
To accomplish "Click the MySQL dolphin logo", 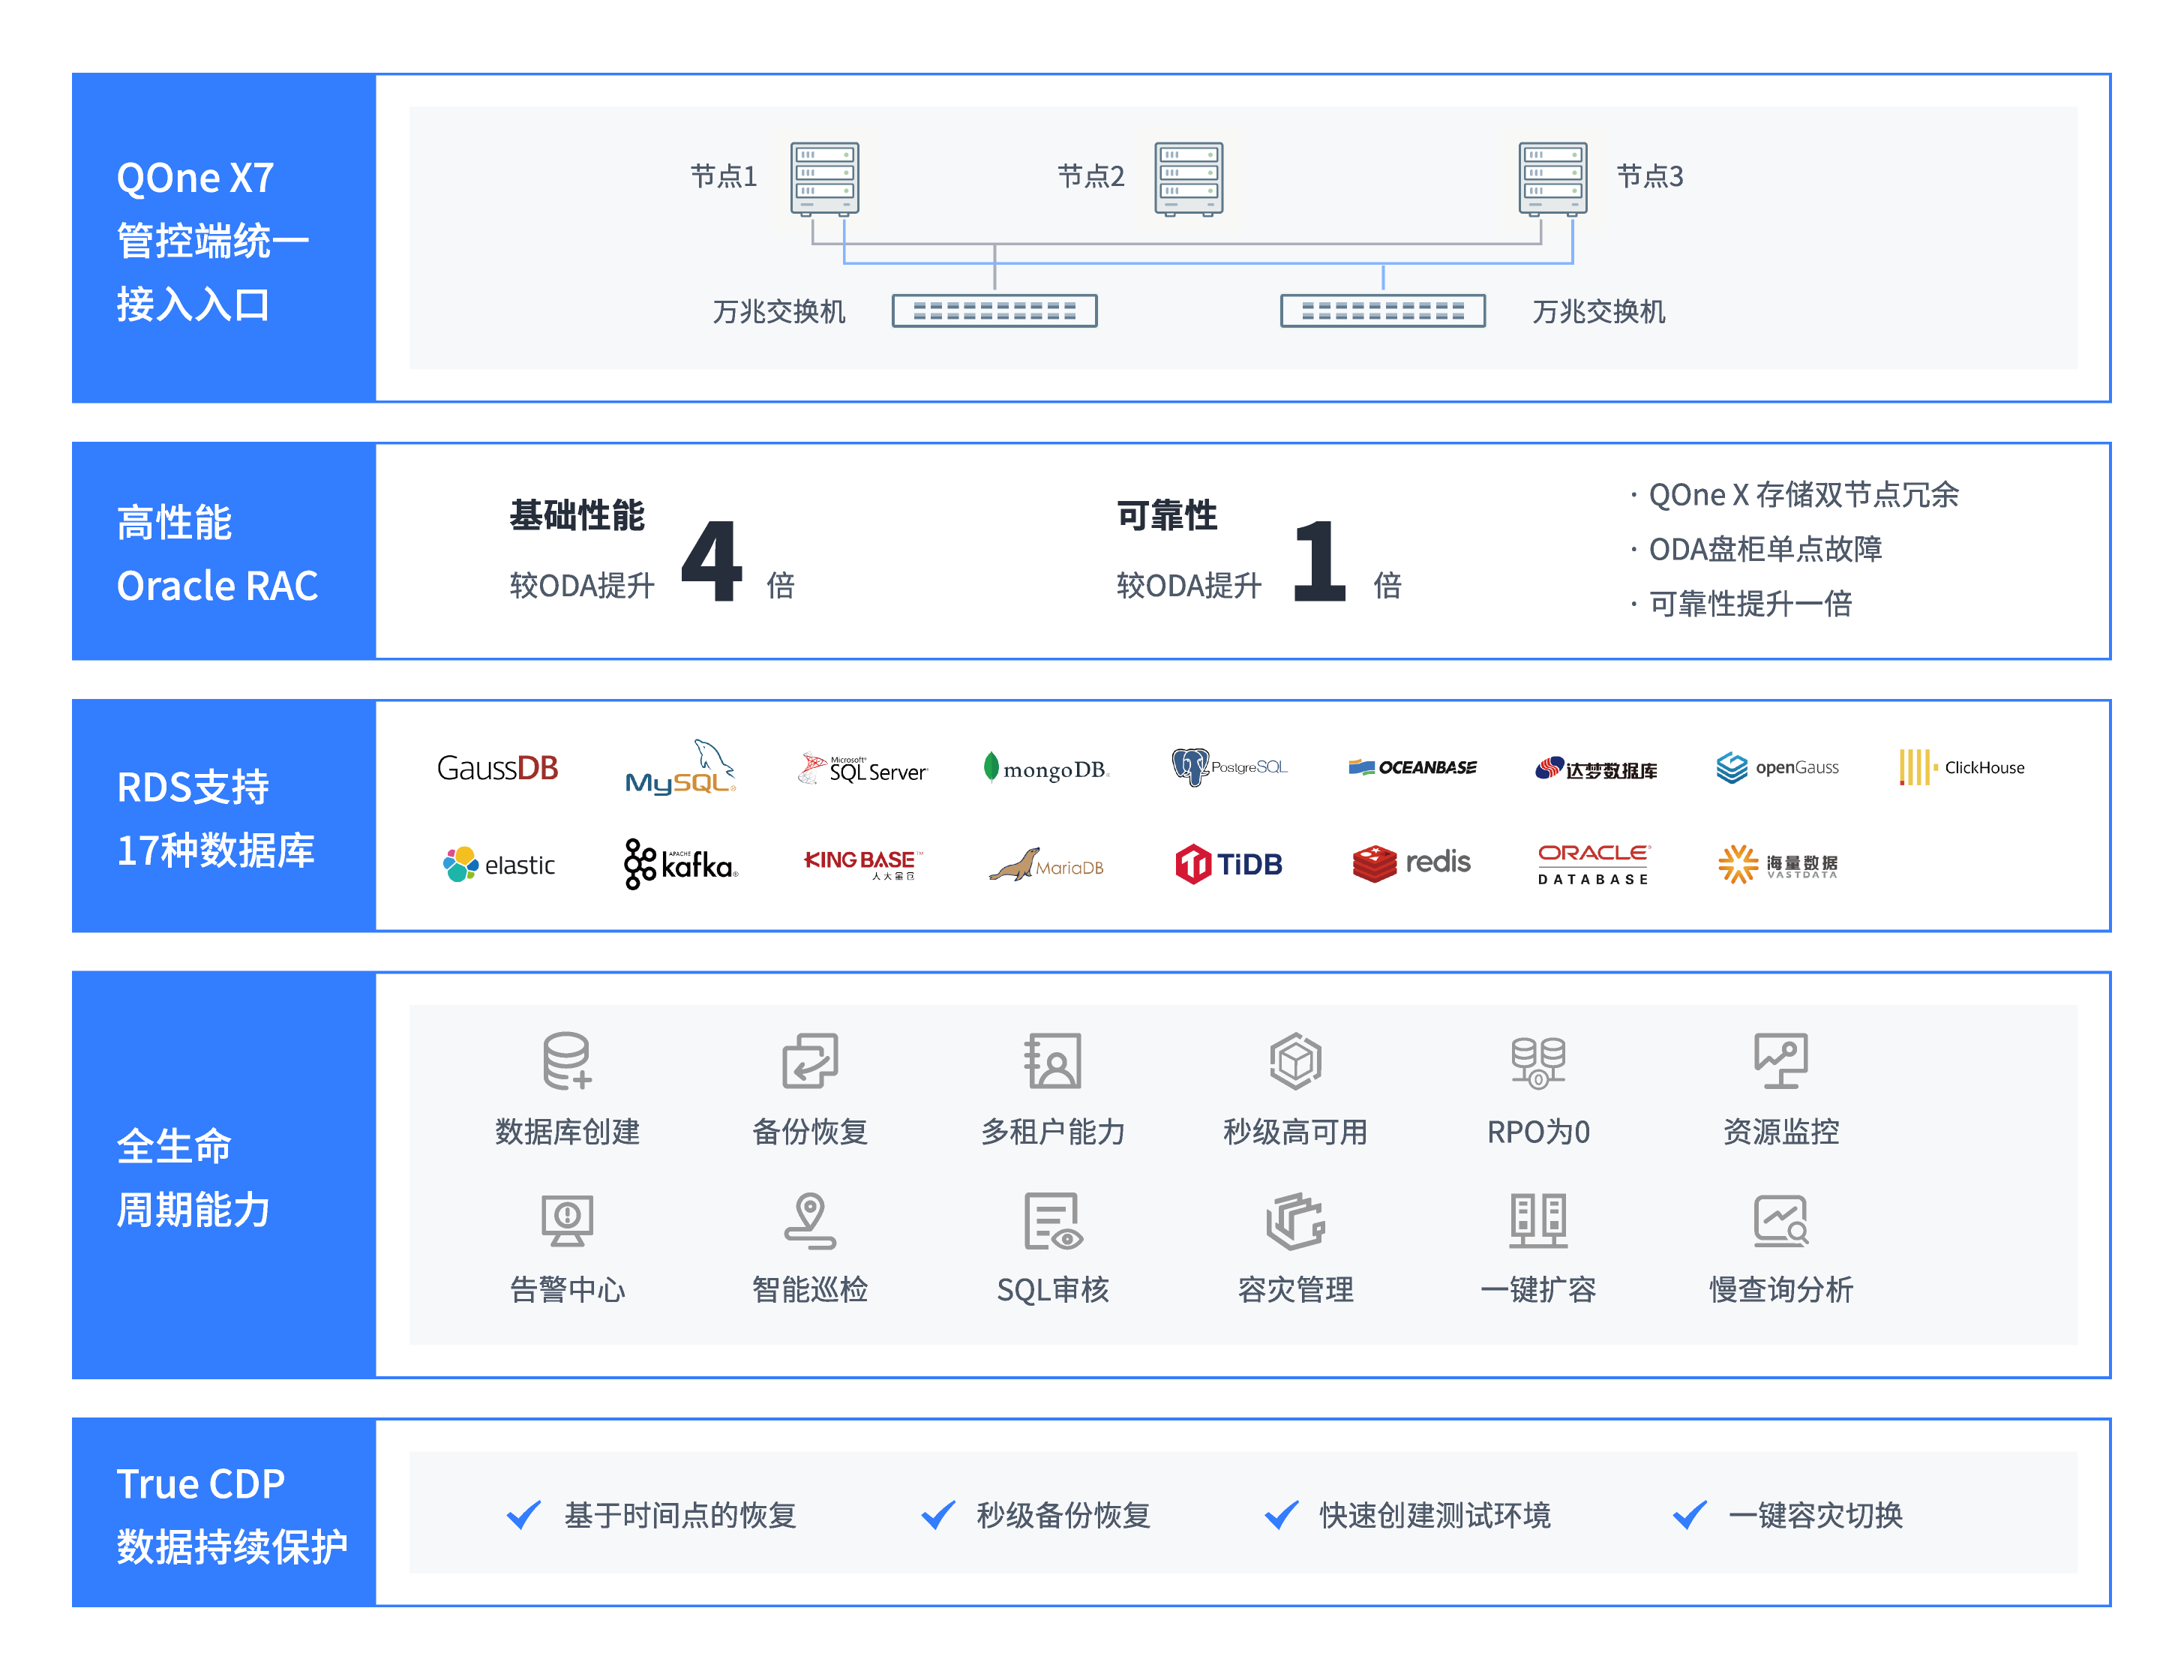I will [x=680, y=767].
